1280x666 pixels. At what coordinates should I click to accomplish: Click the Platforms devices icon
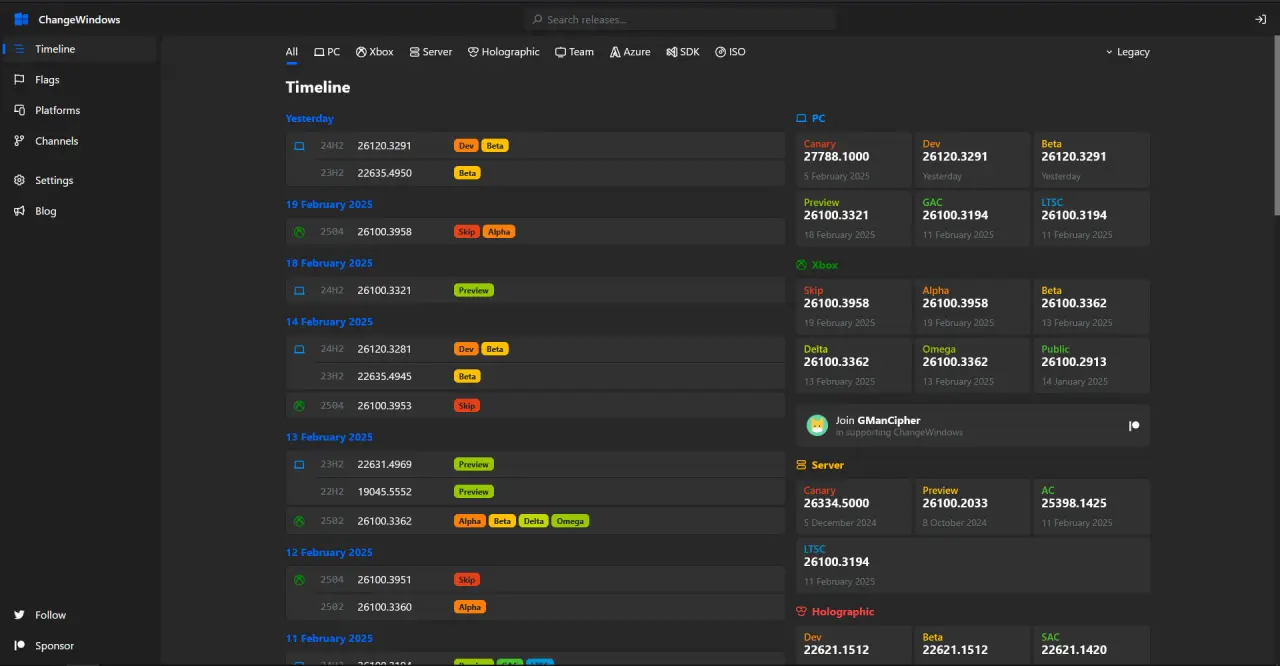(19, 110)
